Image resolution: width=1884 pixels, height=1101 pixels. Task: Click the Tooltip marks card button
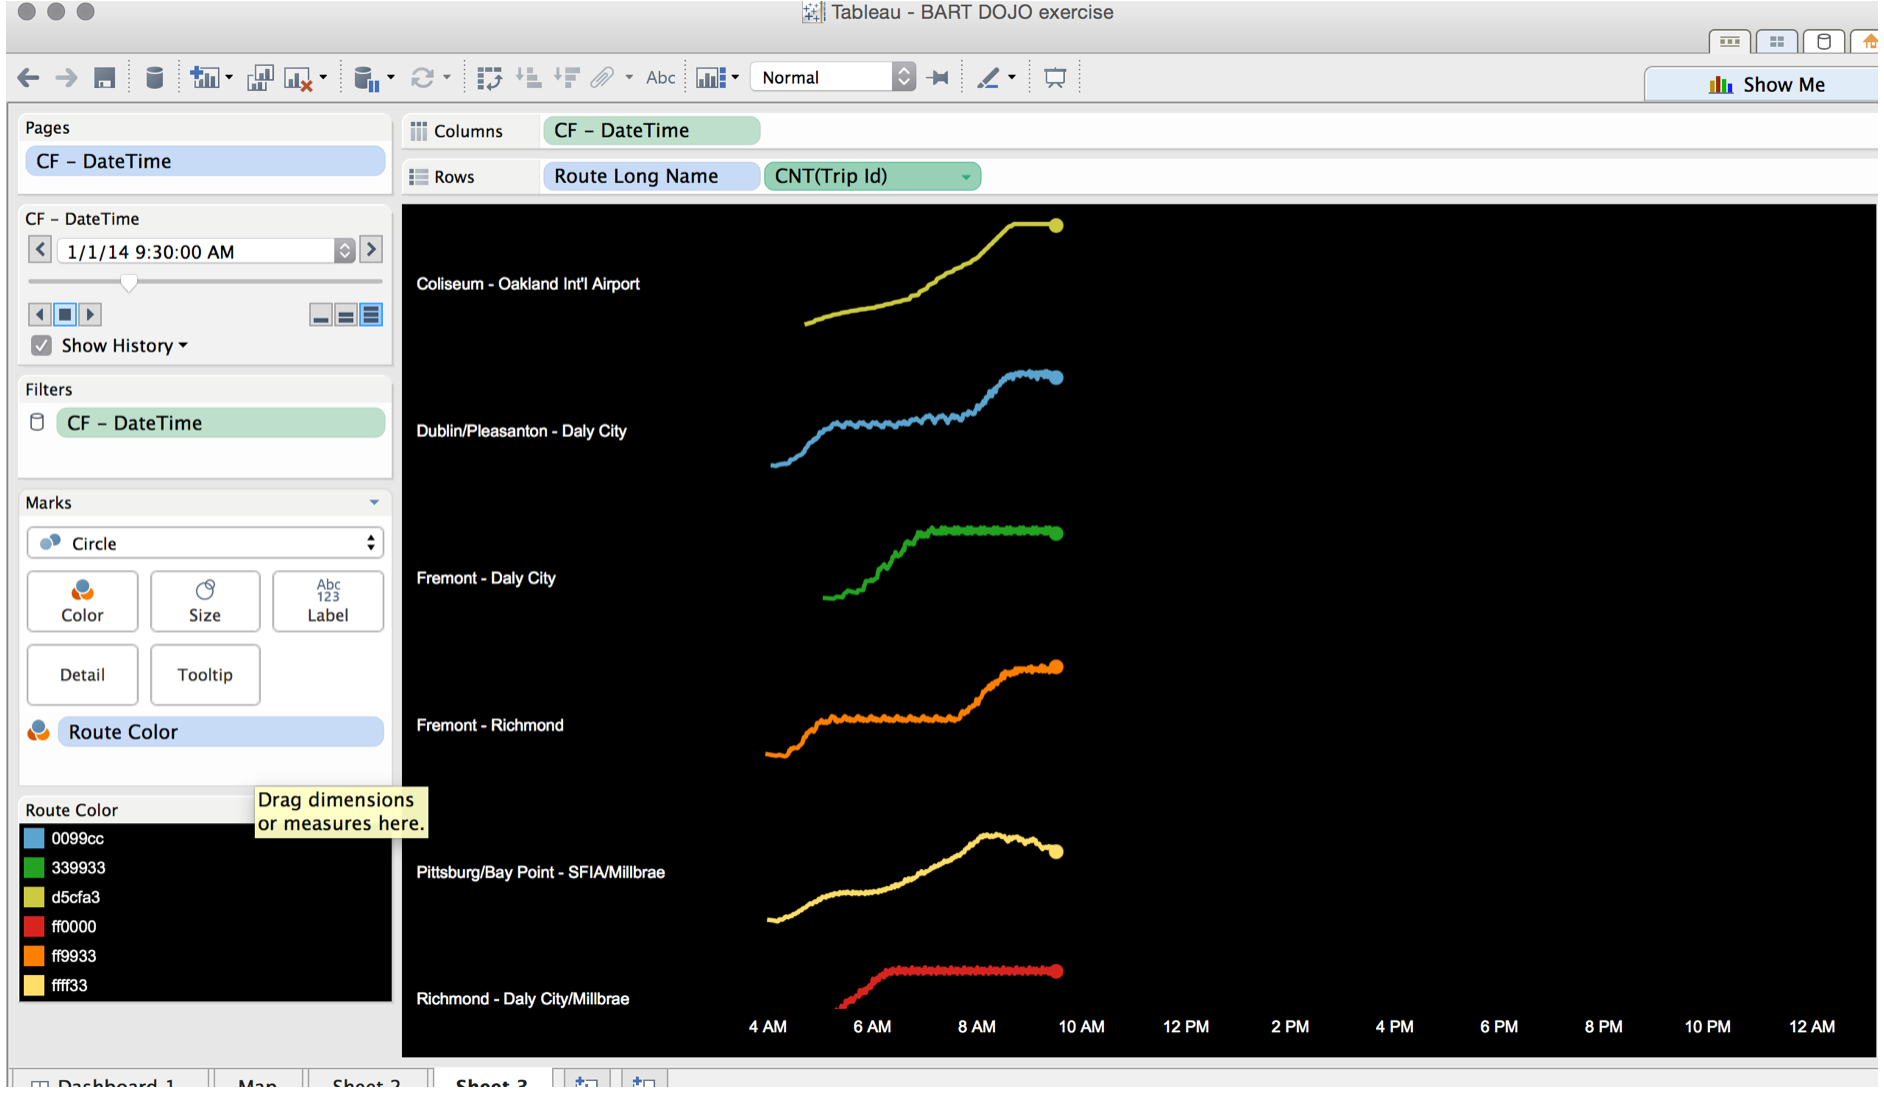pos(205,675)
